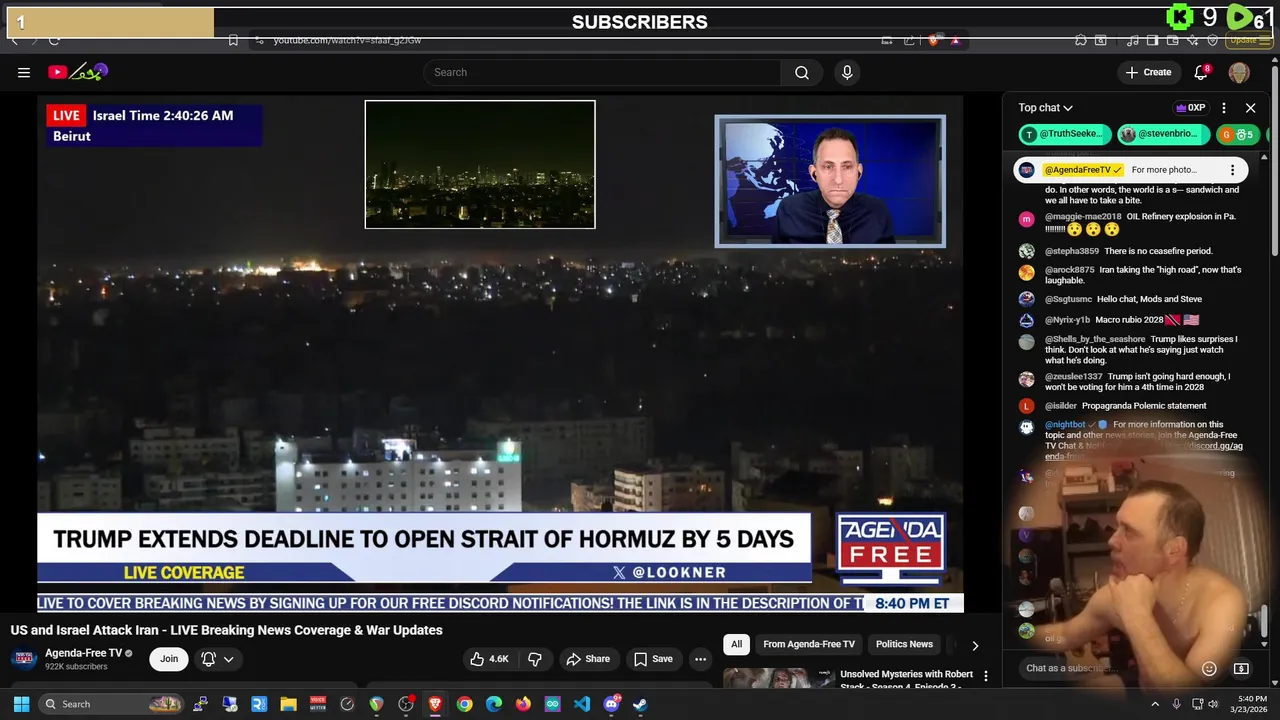The image size is (1280, 720).
Task: Open the Agenda-Free TV channel avatar
Action: pos(24,658)
